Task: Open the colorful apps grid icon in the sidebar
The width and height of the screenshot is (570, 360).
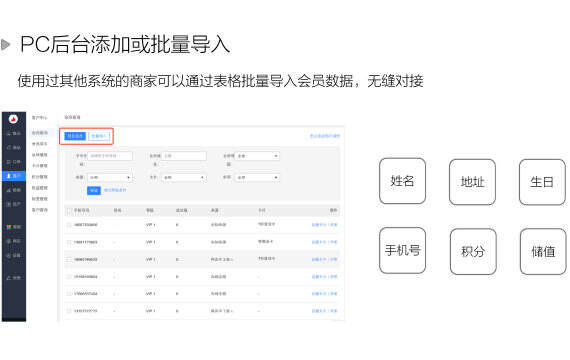Action: [9, 227]
